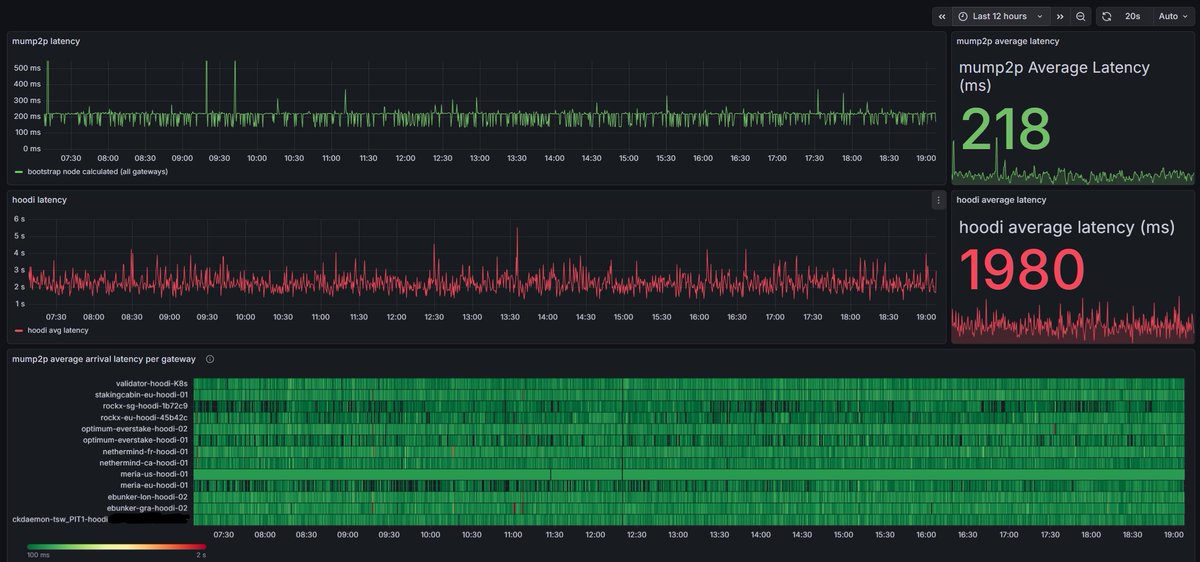Click 19:00 x-axis tick under the heatmap
The image size is (1200, 562).
(x=1174, y=535)
